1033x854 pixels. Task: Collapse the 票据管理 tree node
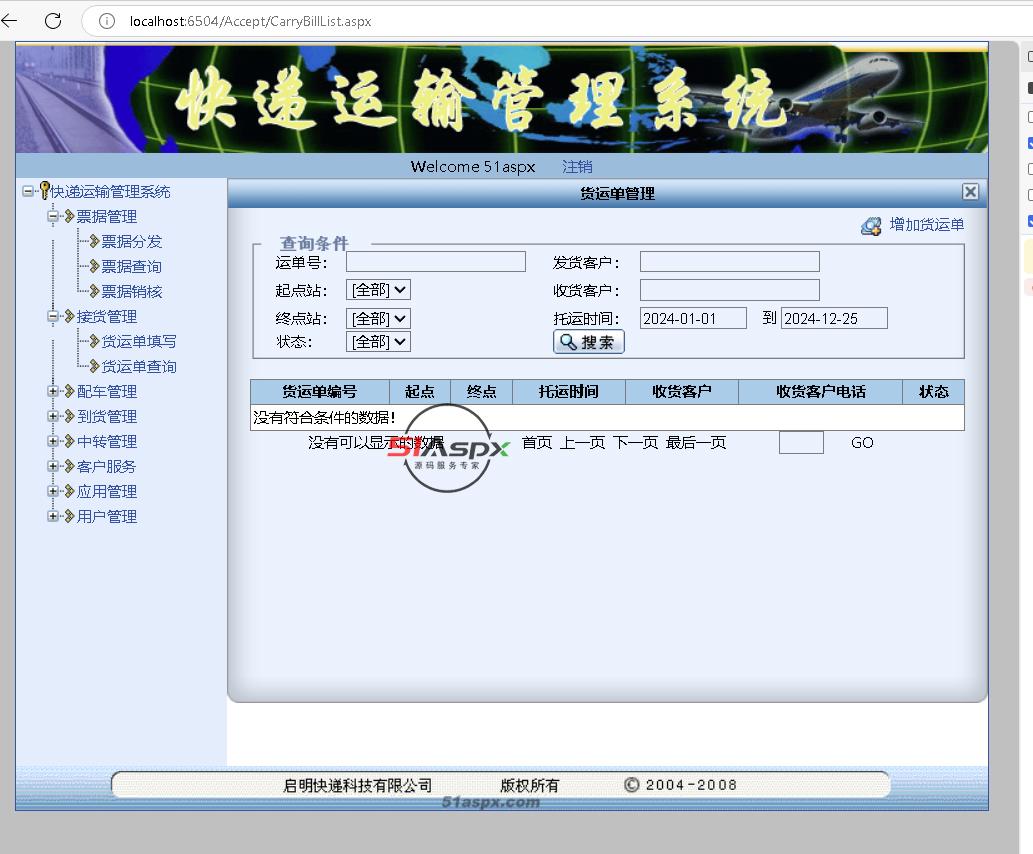click(53, 216)
